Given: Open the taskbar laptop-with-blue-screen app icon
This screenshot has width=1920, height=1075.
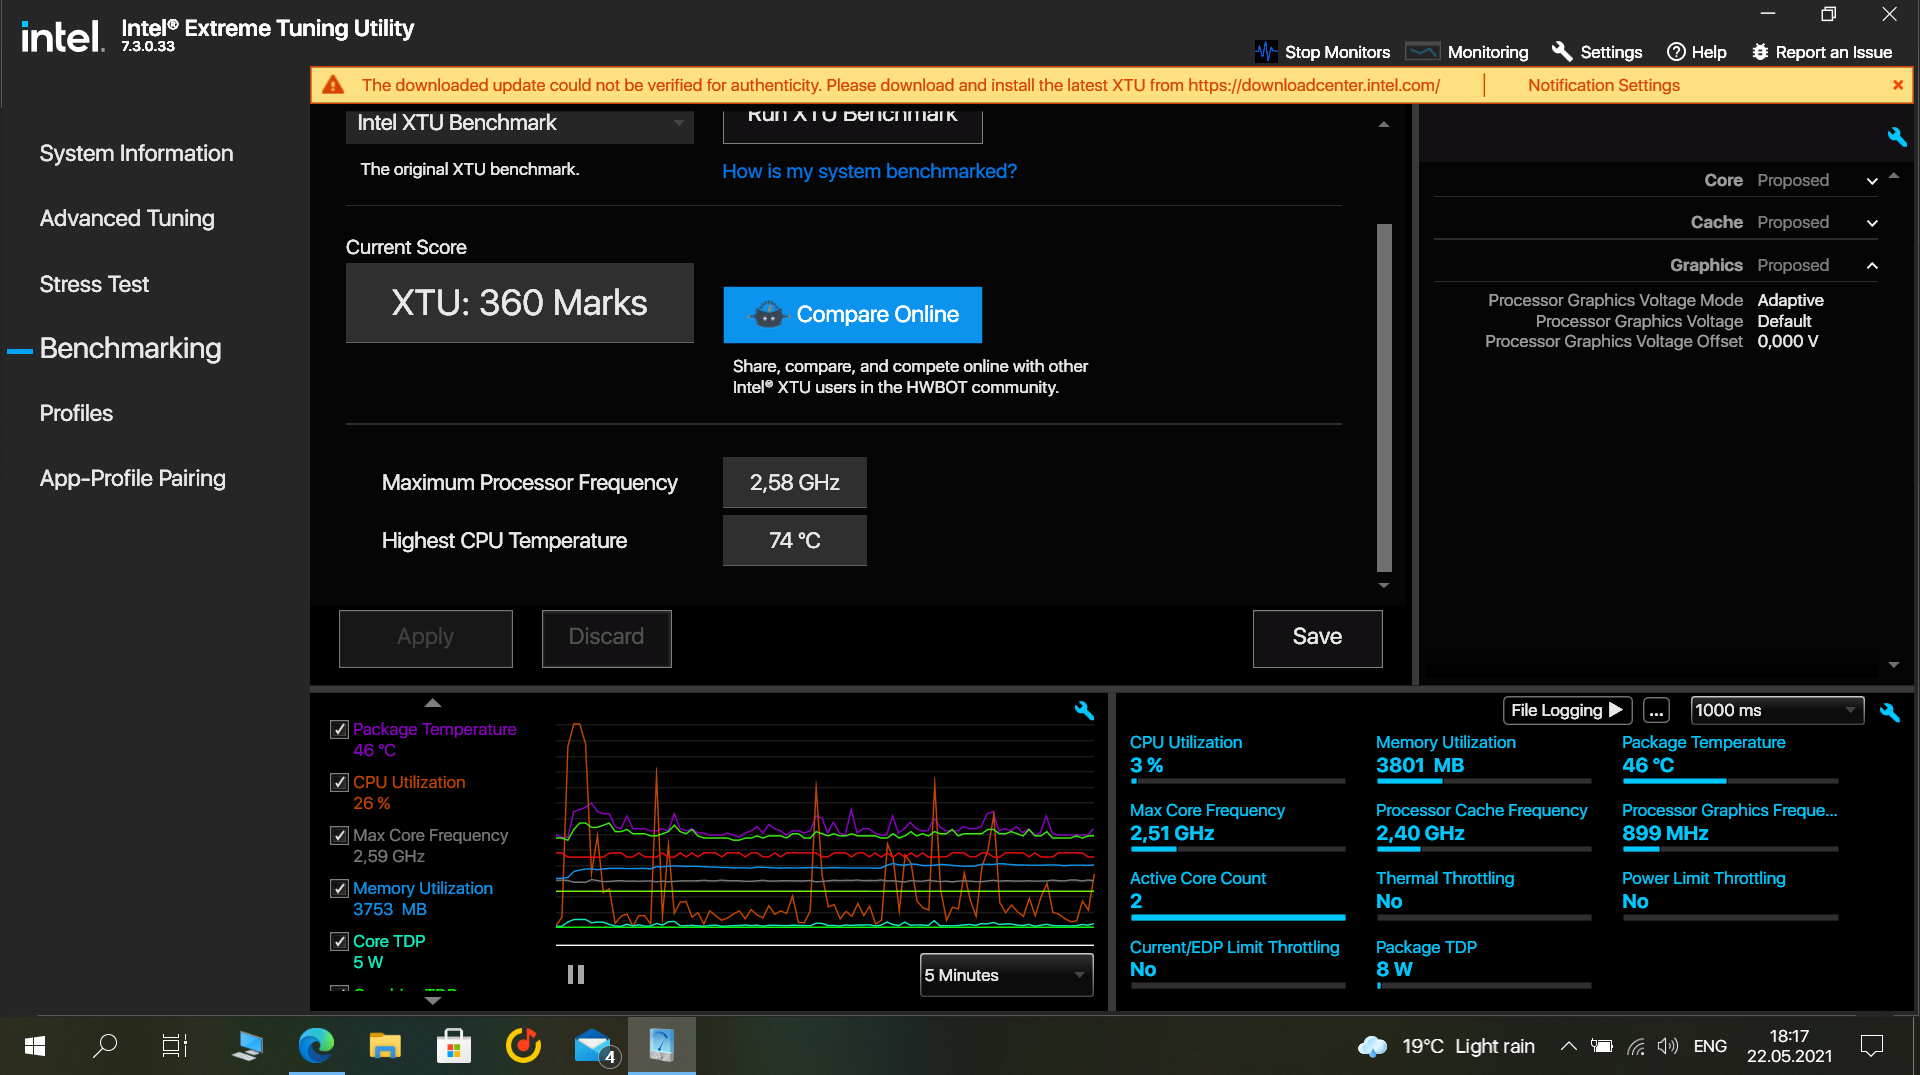Looking at the screenshot, I should click(x=246, y=1046).
